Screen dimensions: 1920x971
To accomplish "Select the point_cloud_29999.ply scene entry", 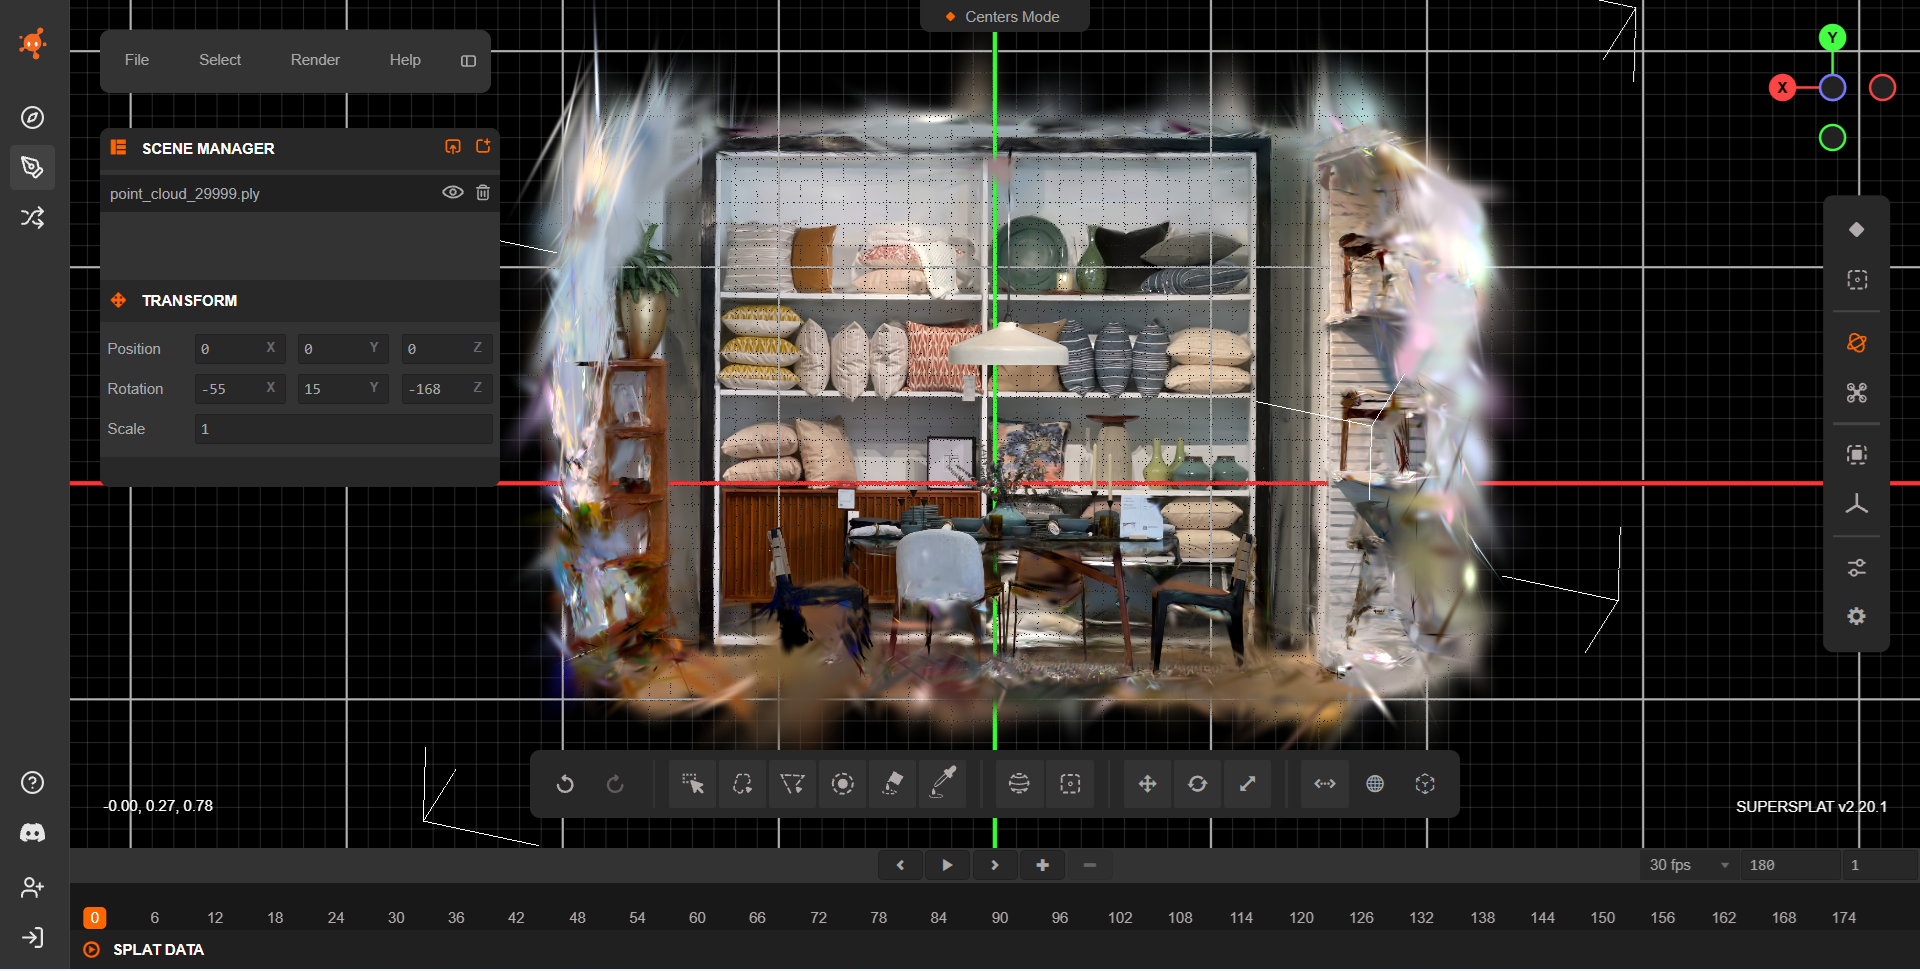I will coord(300,193).
